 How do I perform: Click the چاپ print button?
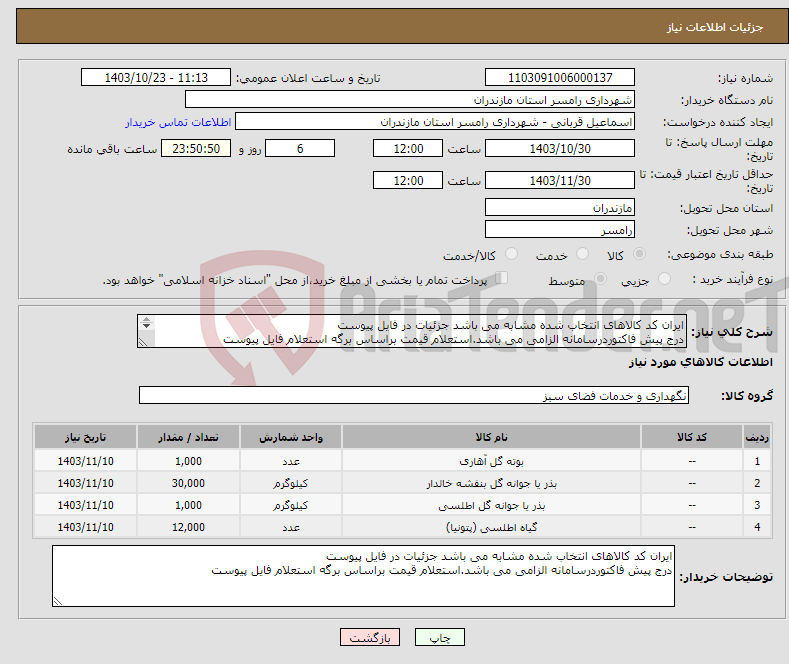[x=439, y=637]
